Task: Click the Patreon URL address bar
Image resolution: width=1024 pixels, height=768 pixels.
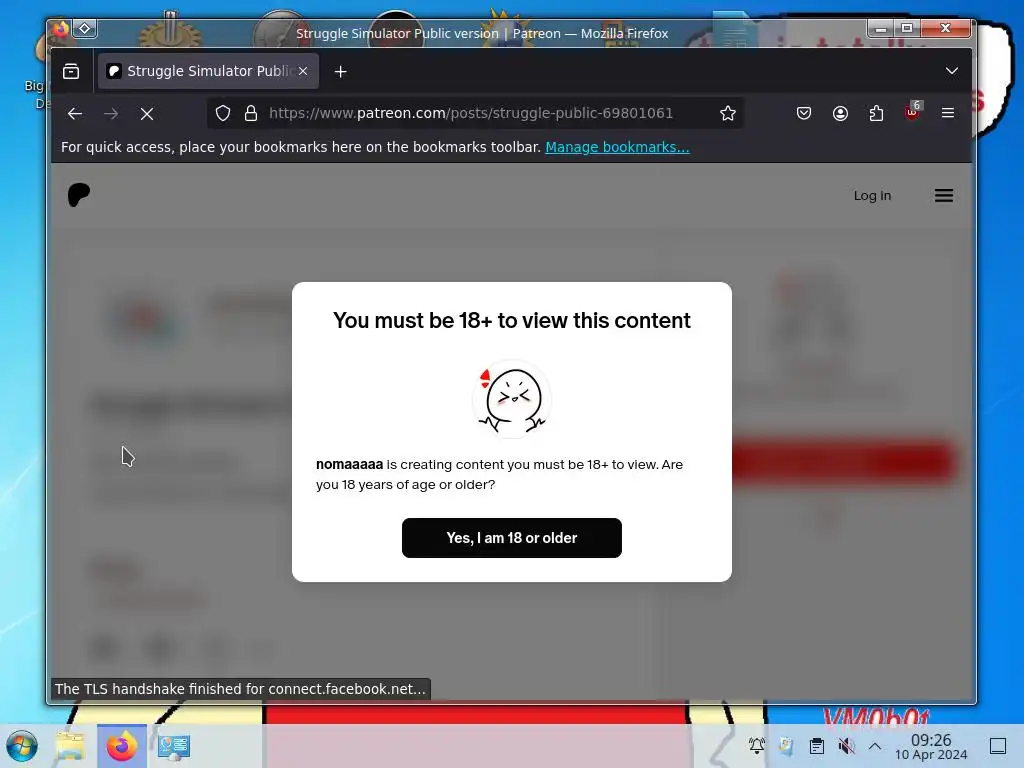Action: (x=471, y=113)
